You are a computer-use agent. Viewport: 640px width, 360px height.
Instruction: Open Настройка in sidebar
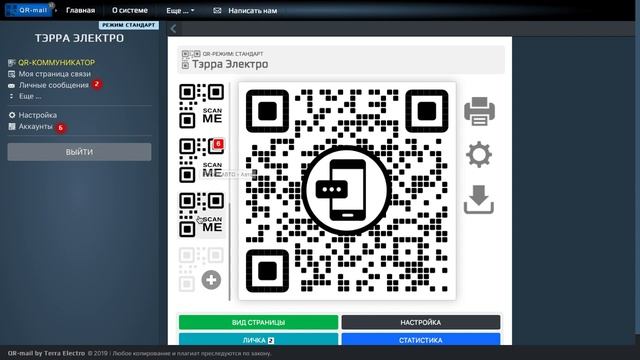[x=38, y=115]
